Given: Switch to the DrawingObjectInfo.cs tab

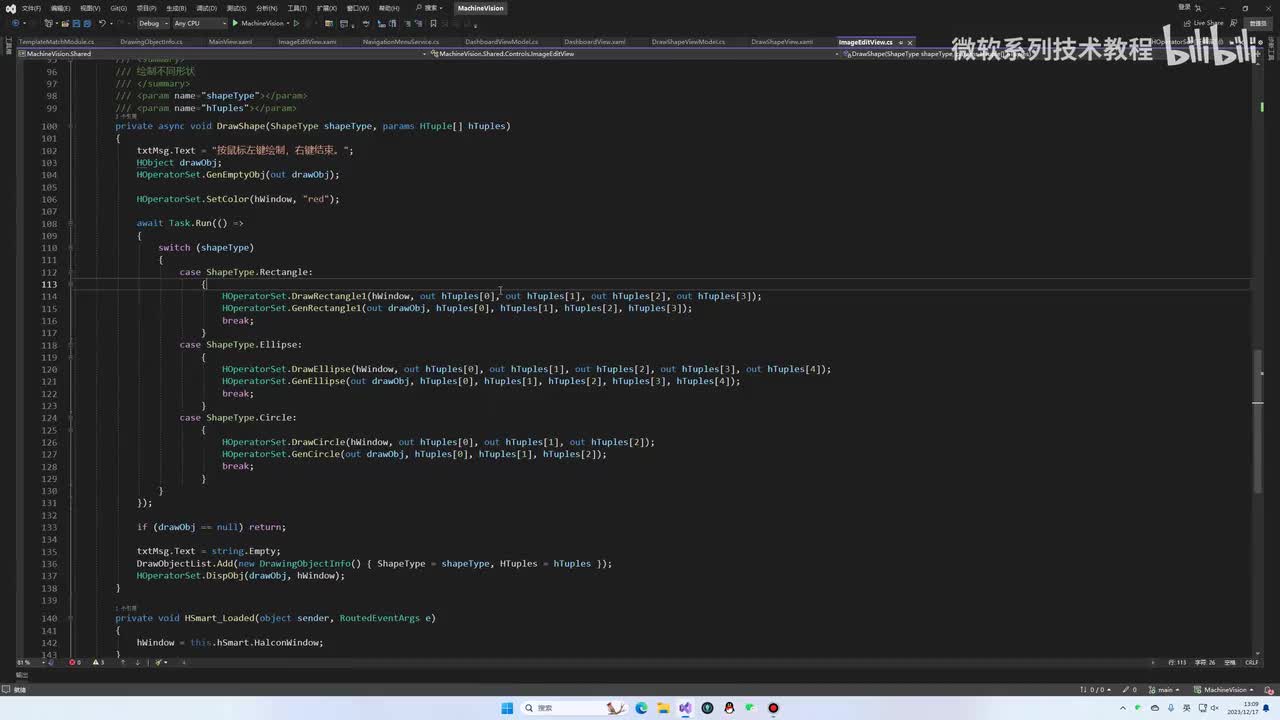Looking at the screenshot, I should pyautogui.click(x=151, y=42).
